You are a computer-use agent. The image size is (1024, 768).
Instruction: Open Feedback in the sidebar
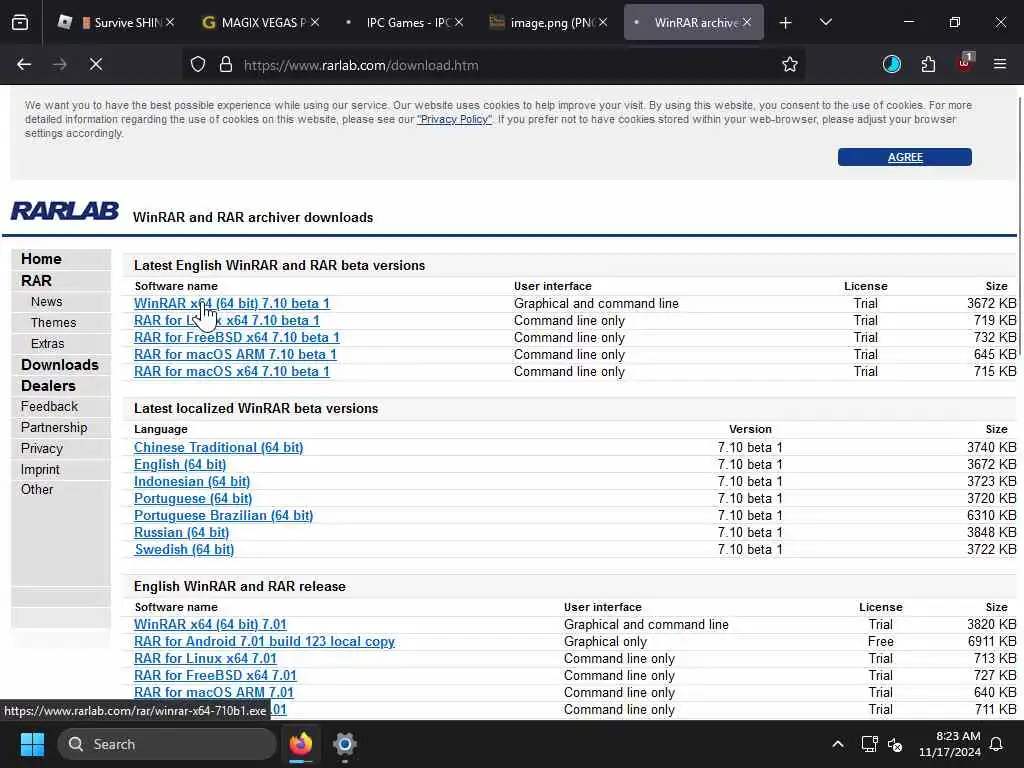point(49,406)
